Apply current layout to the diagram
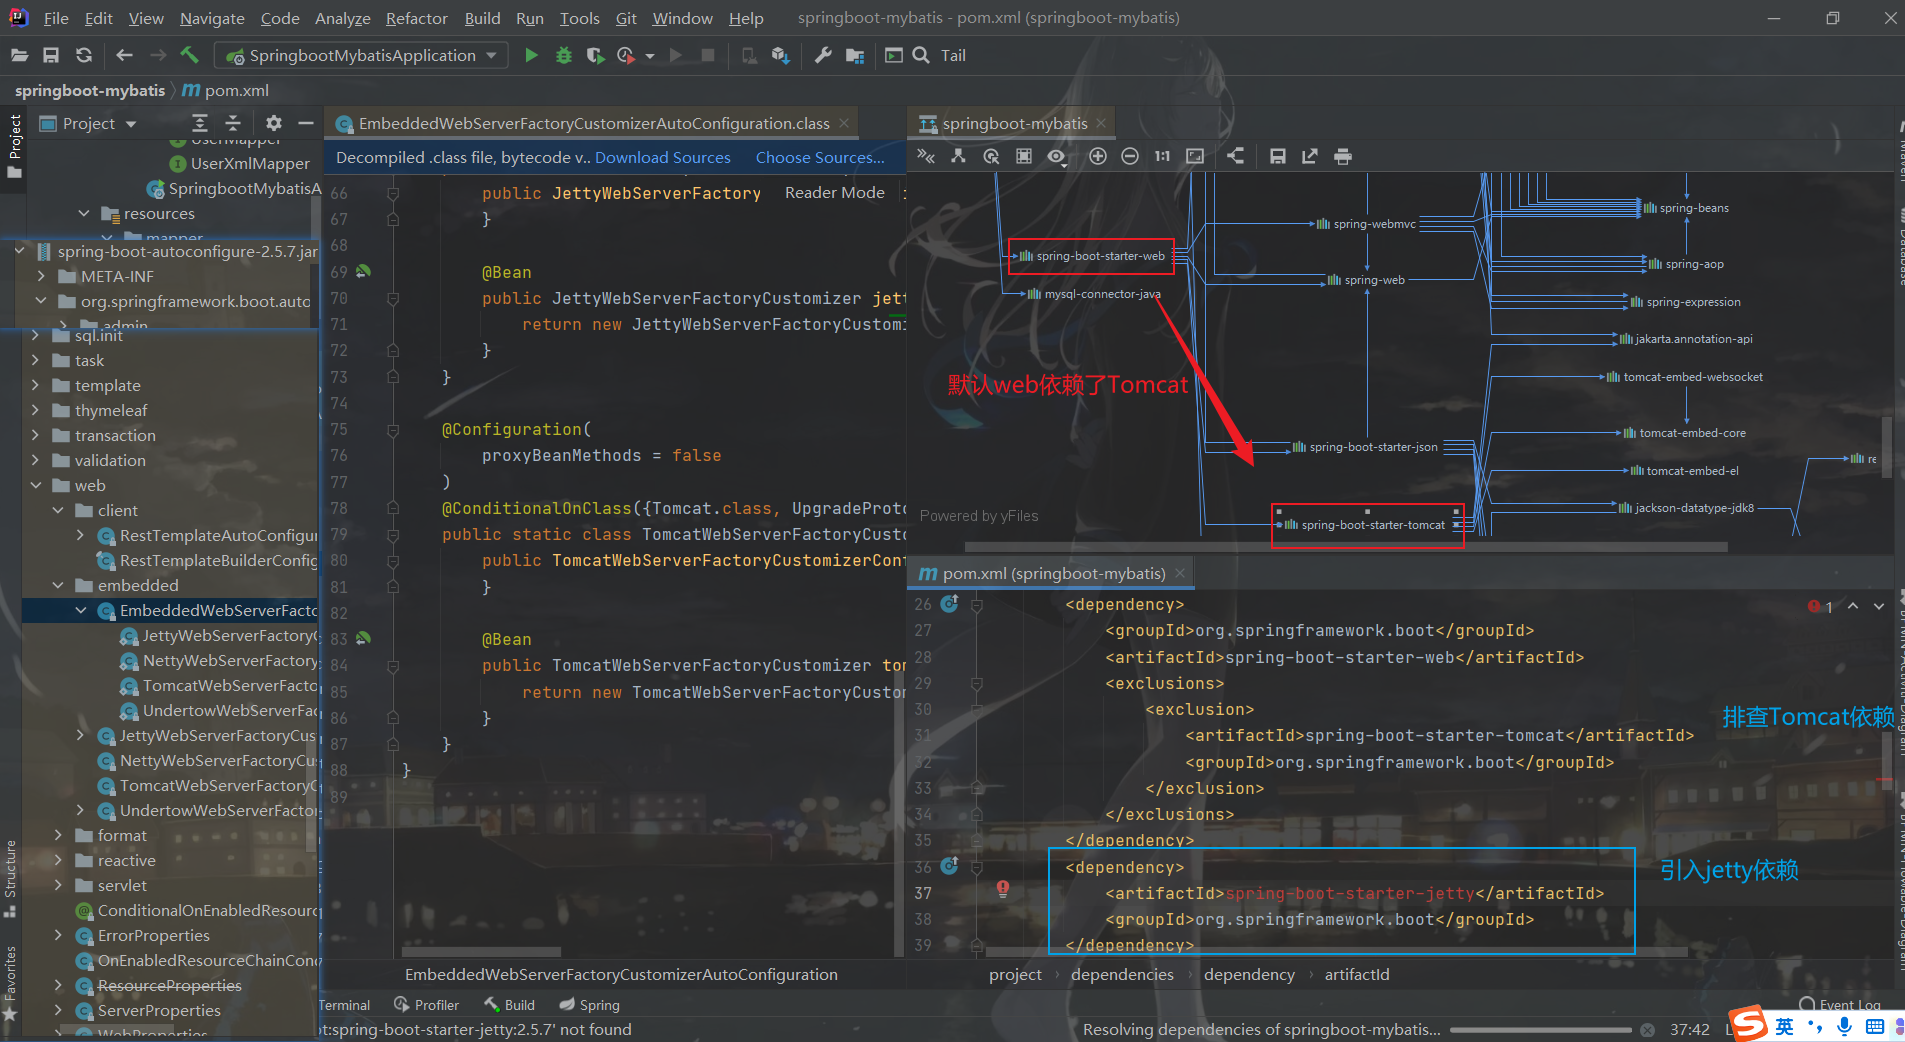Viewport: 1905px width, 1042px height. click(1236, 156)
